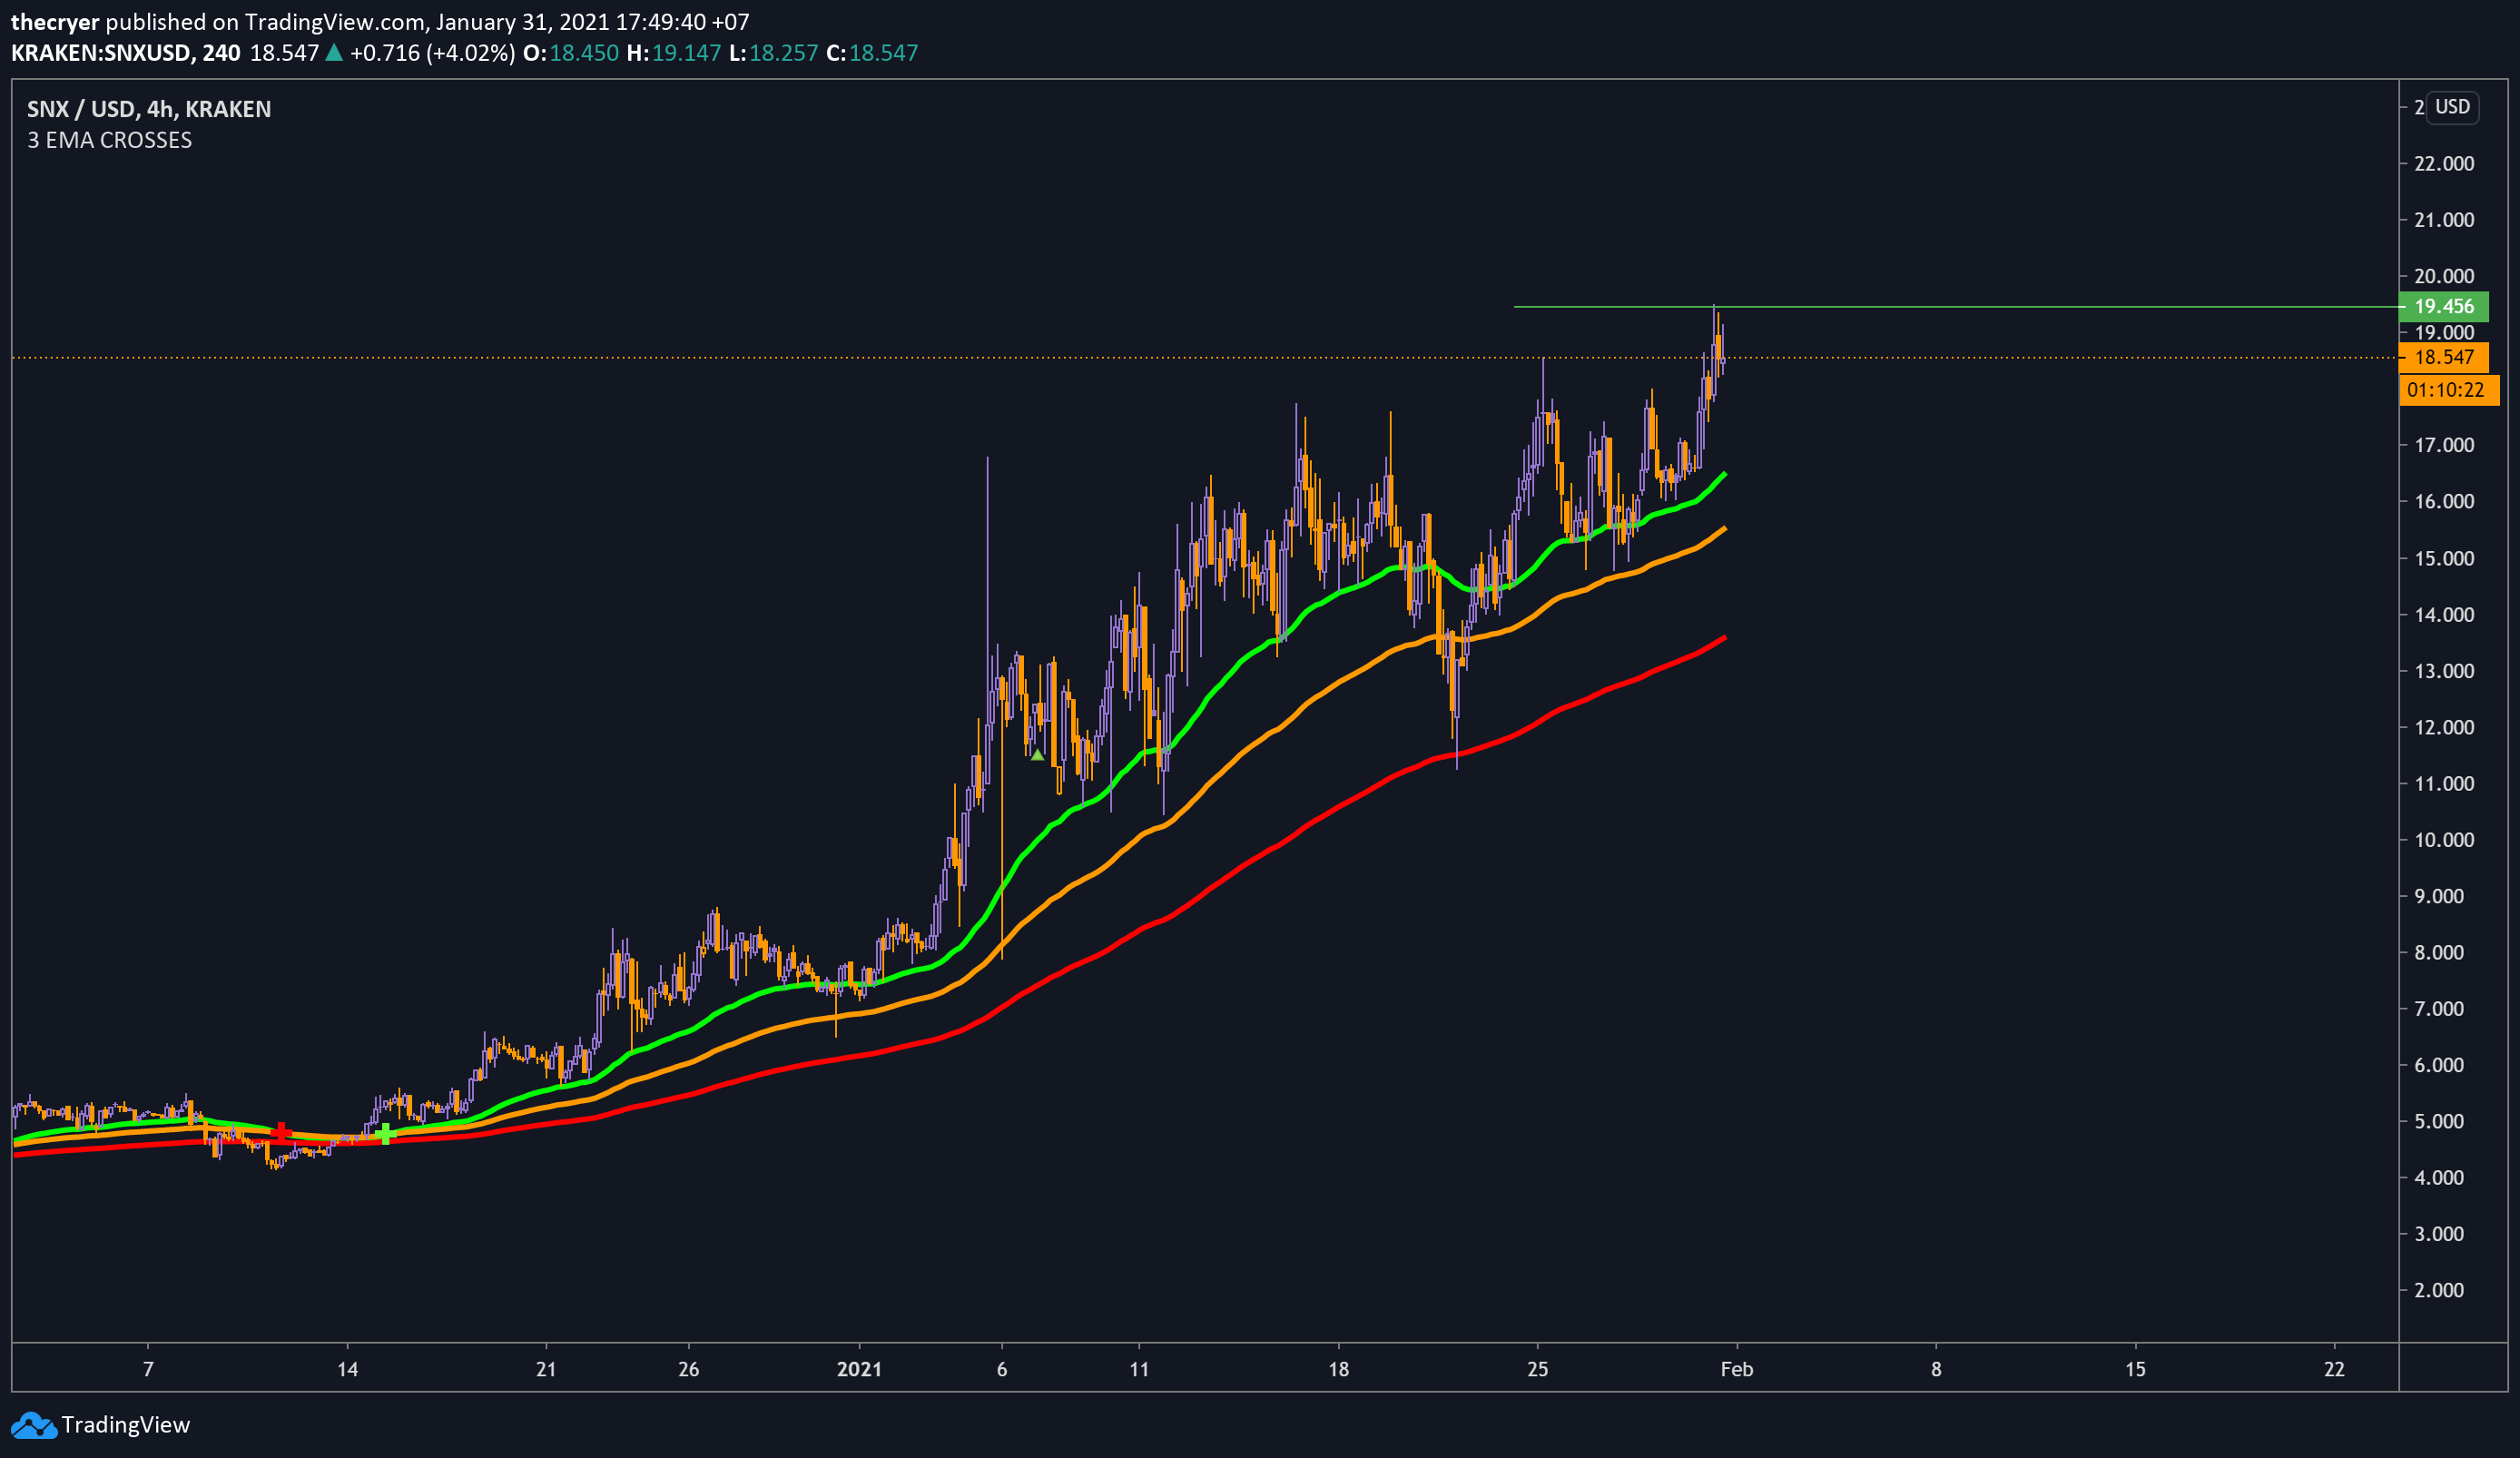Click the USD currency button
2520x1458 pixels.
[2452, 107]
